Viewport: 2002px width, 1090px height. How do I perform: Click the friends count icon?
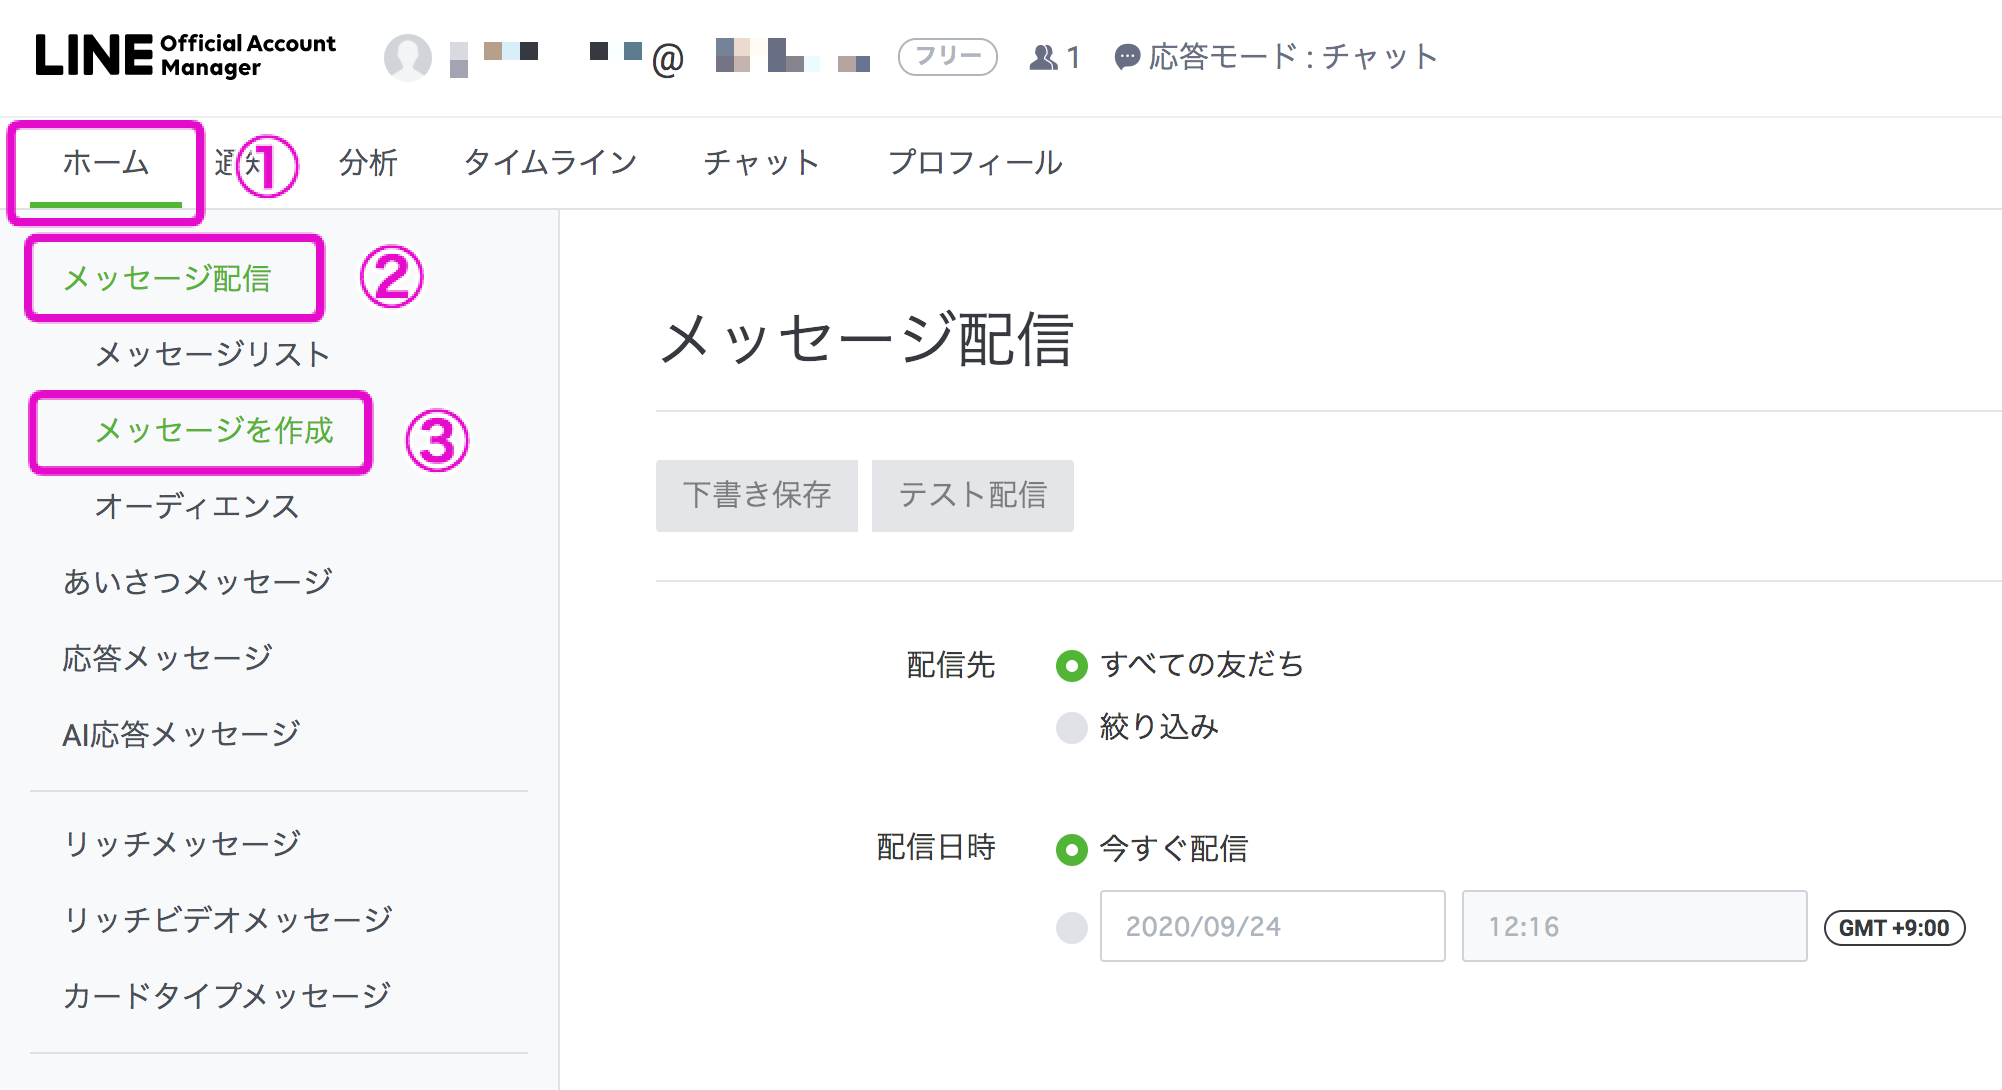(x=1043, y=57)
